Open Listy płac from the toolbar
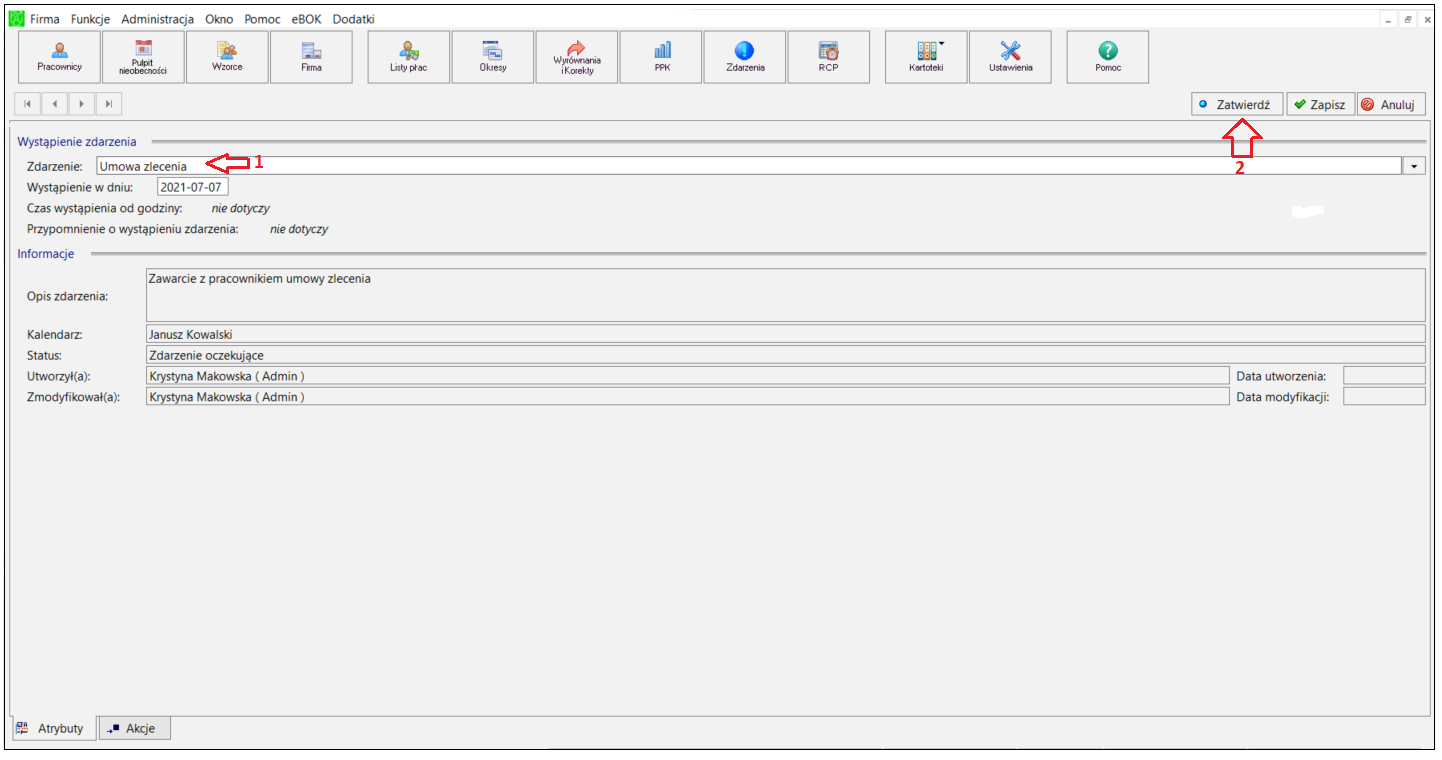Image resolution: width=1442 pixels, height=760 pixels. click(409, 57)
